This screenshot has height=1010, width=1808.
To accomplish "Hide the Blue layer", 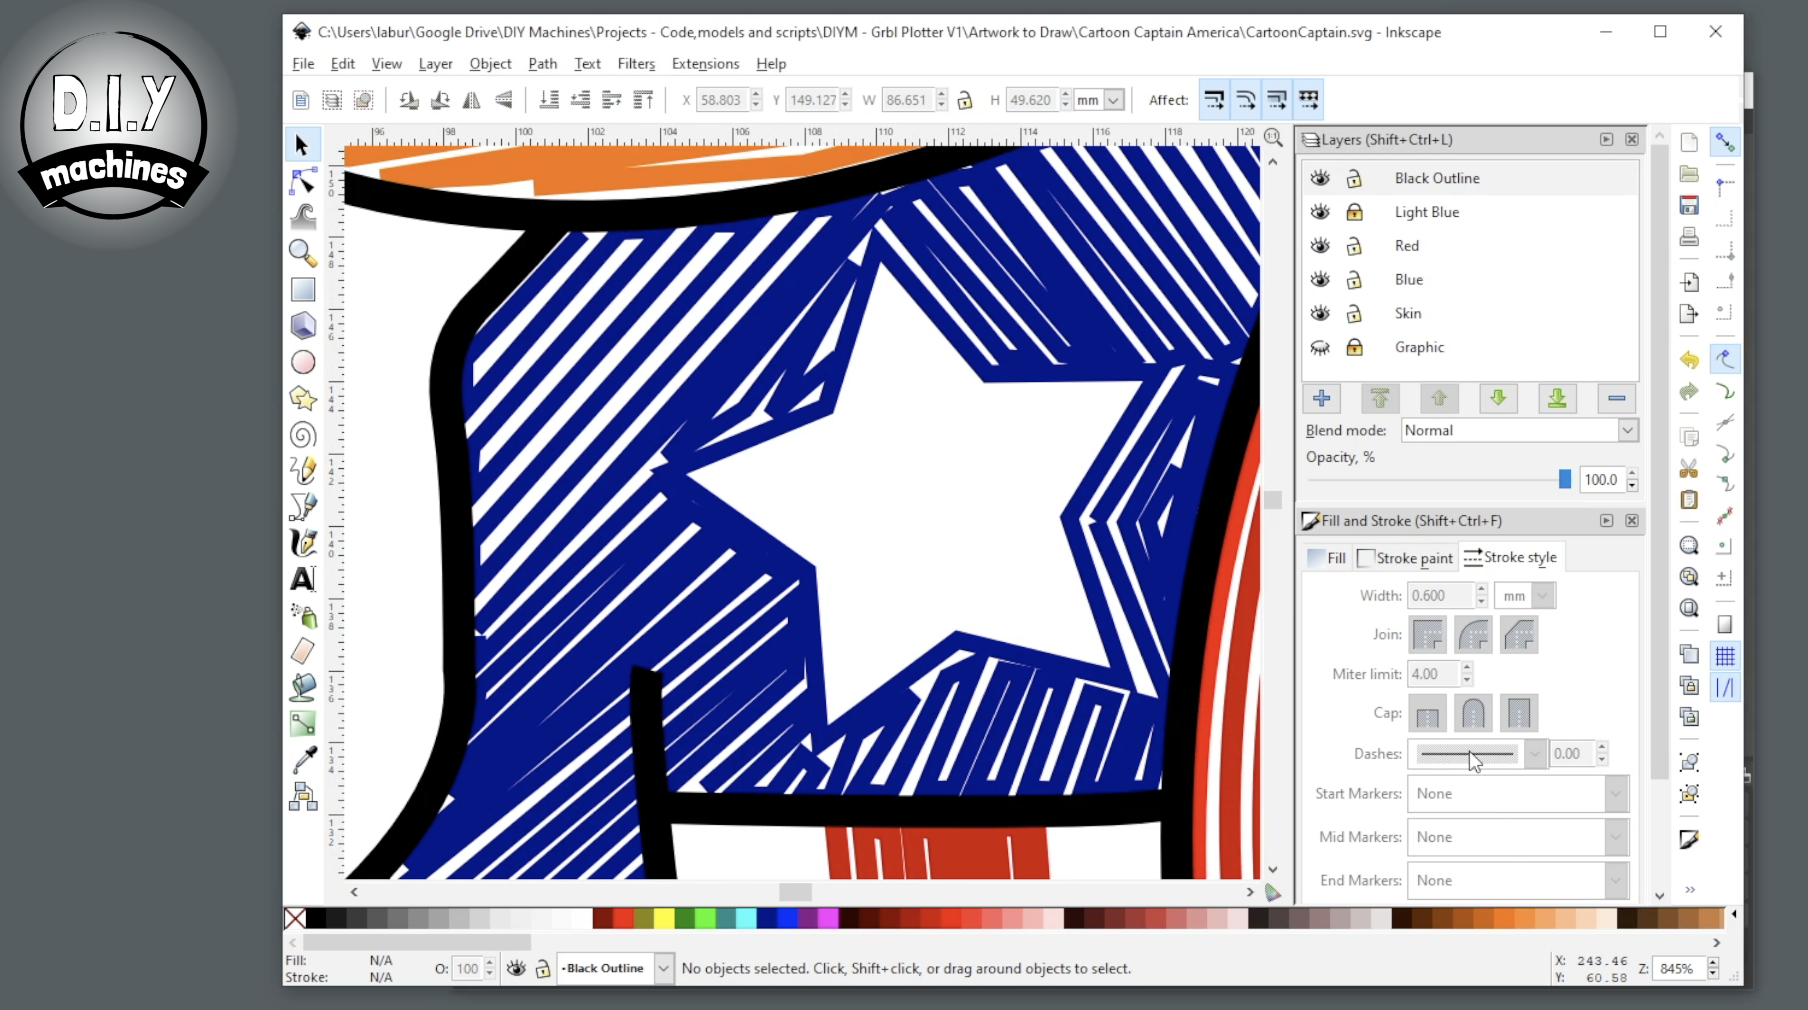I will [x=1320, y=280].
